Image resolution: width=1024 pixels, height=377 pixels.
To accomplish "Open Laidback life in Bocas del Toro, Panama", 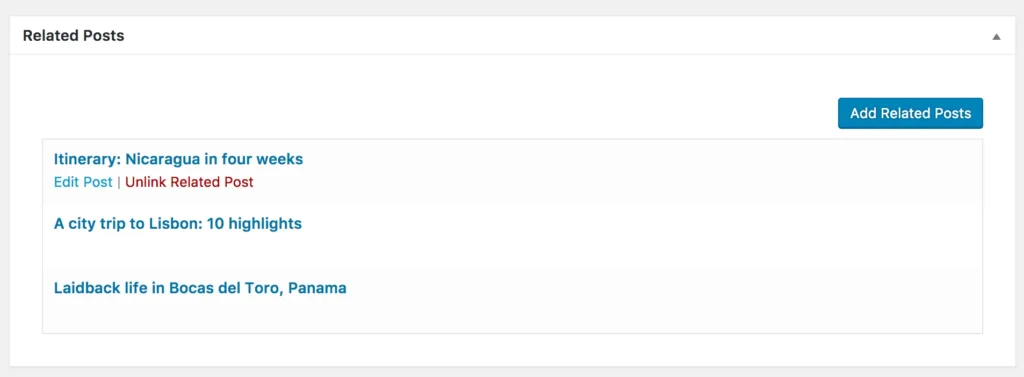I will click(200, 288).
